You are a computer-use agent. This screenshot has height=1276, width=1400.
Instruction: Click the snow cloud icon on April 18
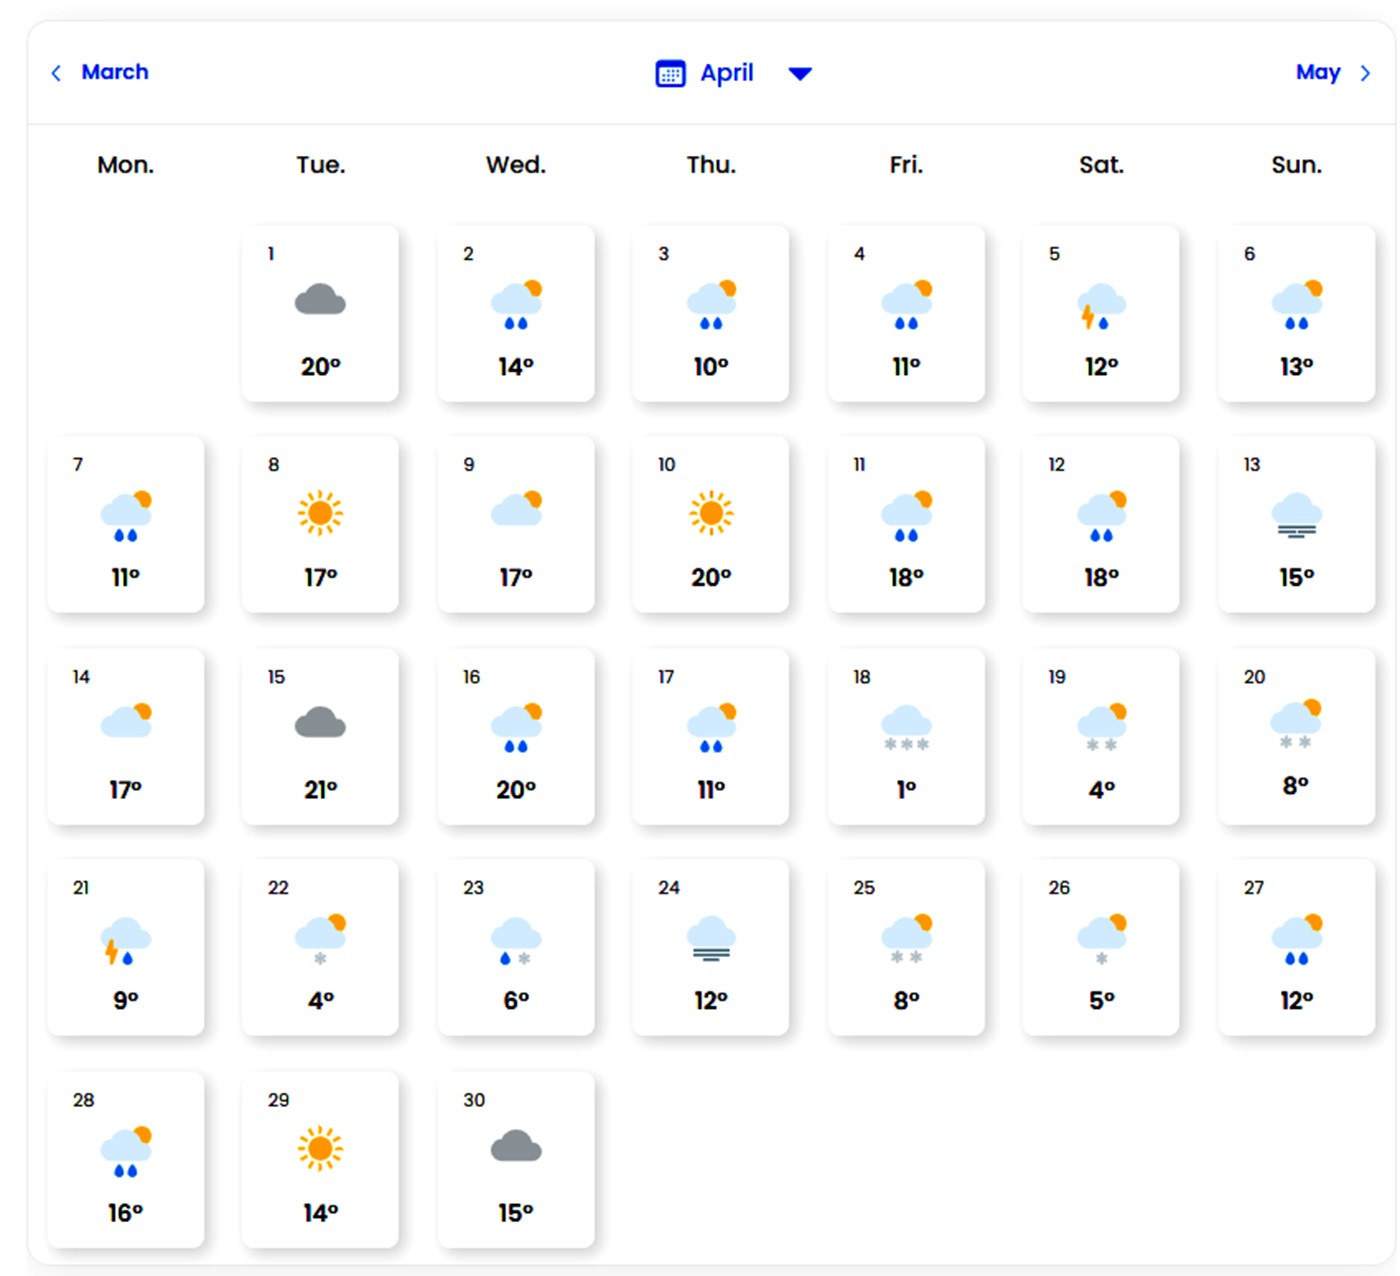906,727
